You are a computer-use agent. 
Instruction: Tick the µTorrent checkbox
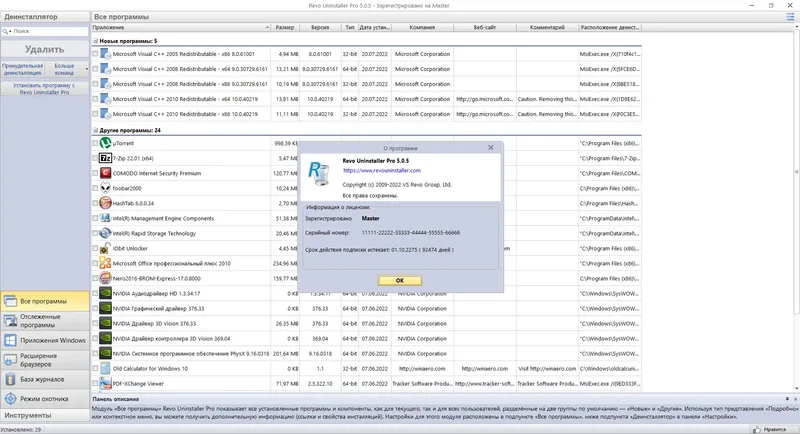(x=95, y=143)
